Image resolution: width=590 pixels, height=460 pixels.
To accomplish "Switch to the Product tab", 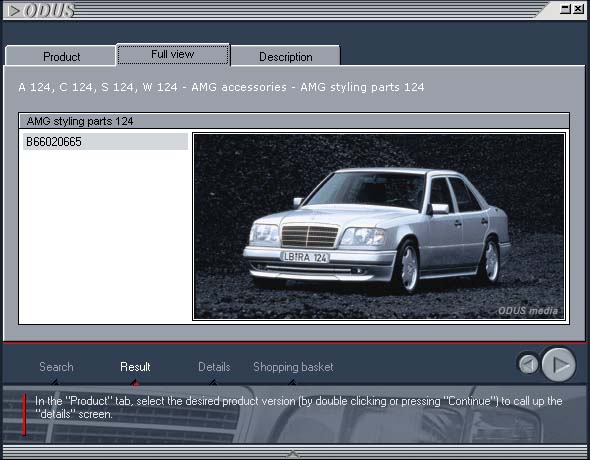I will pos(61,56).
